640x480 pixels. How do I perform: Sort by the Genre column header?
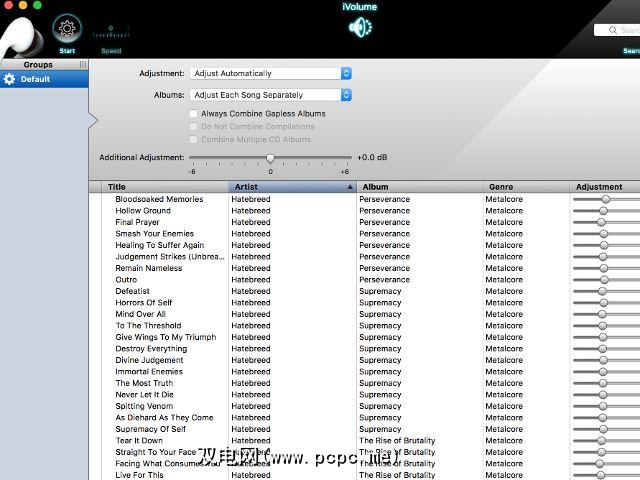click(526, 187)
